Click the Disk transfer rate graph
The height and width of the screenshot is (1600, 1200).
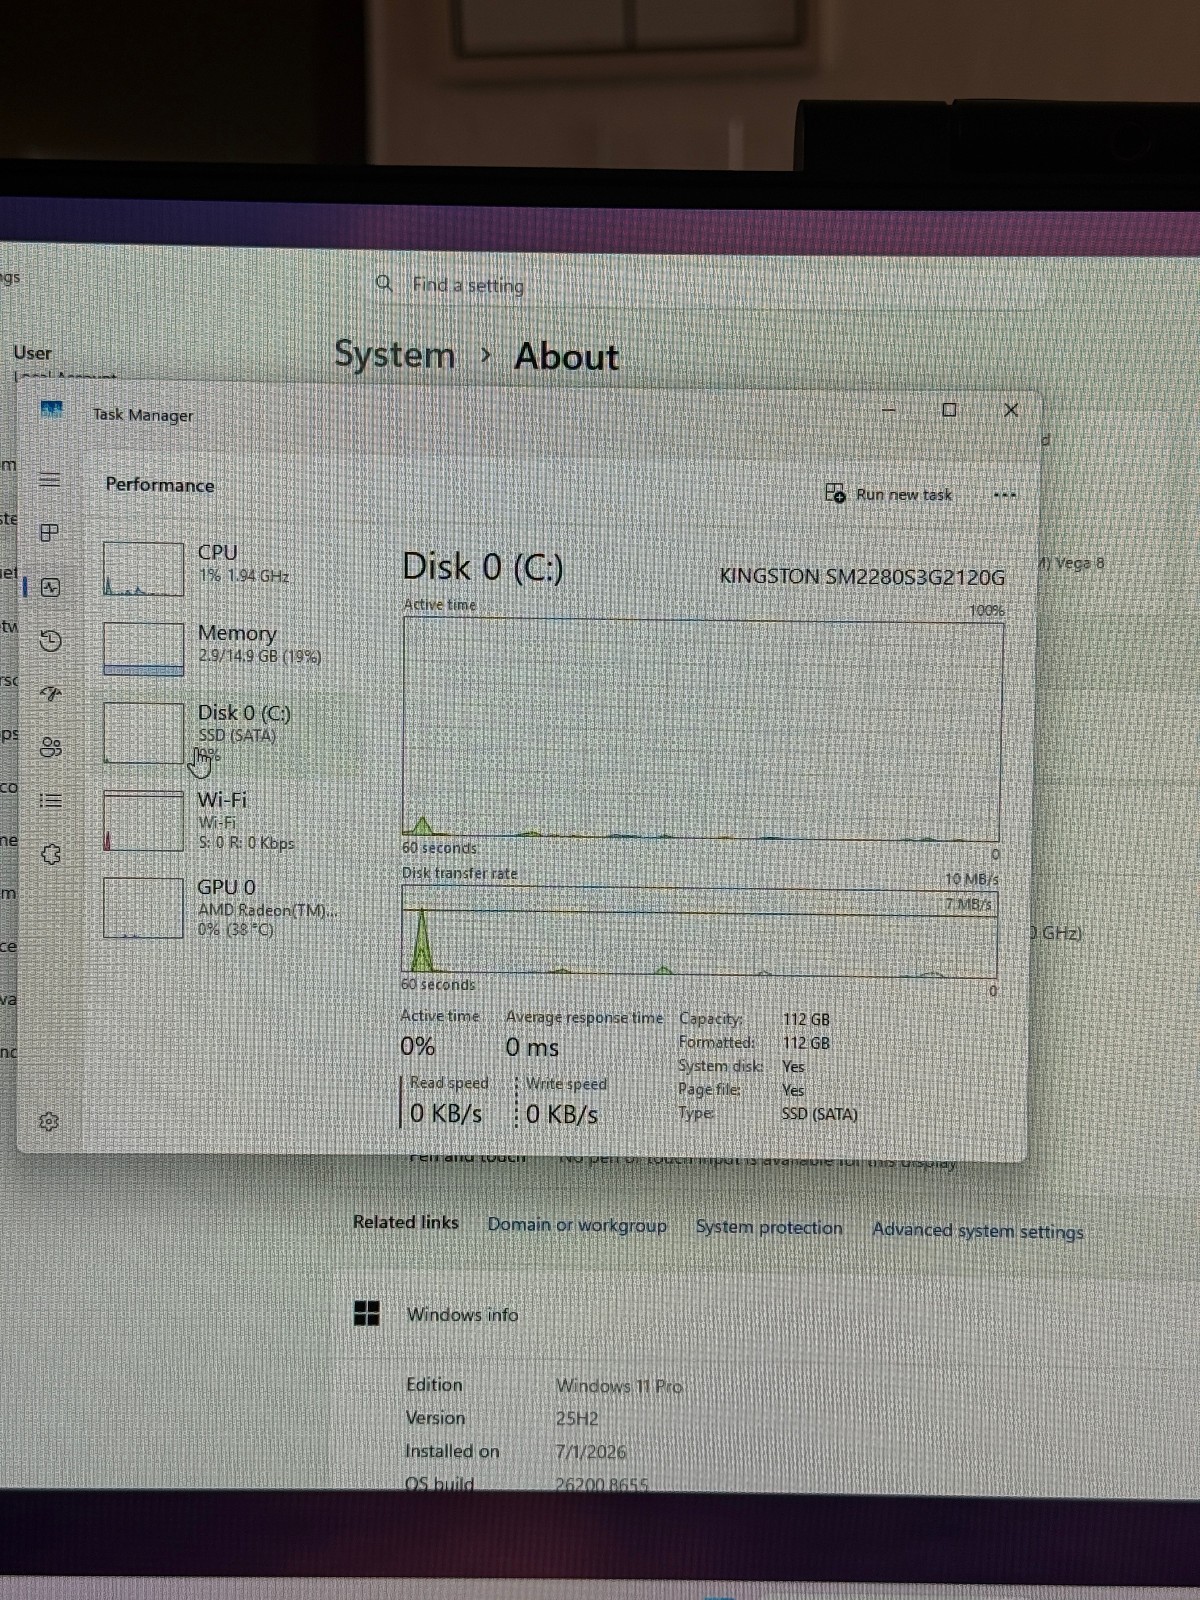[x=699, y=932]
